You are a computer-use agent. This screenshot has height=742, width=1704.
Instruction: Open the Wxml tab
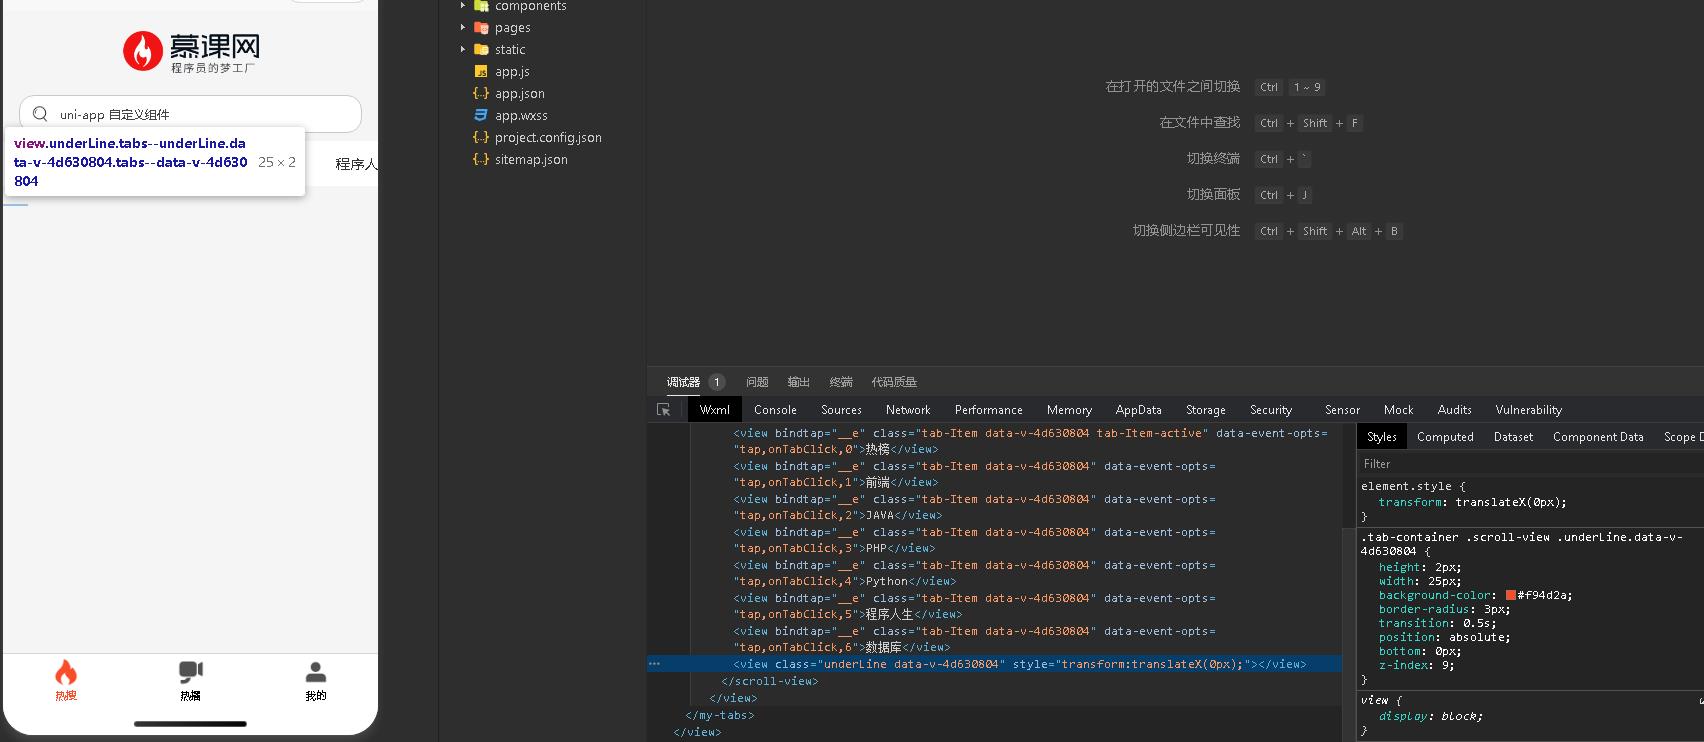[x=715, y=410]
